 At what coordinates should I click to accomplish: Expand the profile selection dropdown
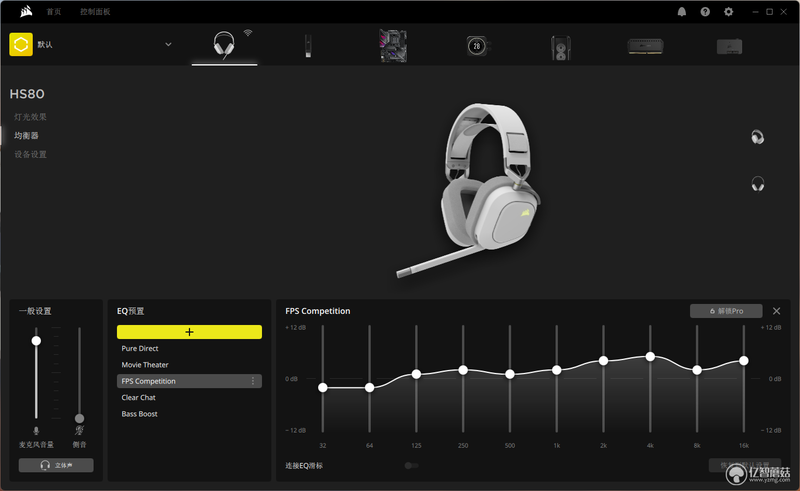pyautogui.click(x=168, y=44)
